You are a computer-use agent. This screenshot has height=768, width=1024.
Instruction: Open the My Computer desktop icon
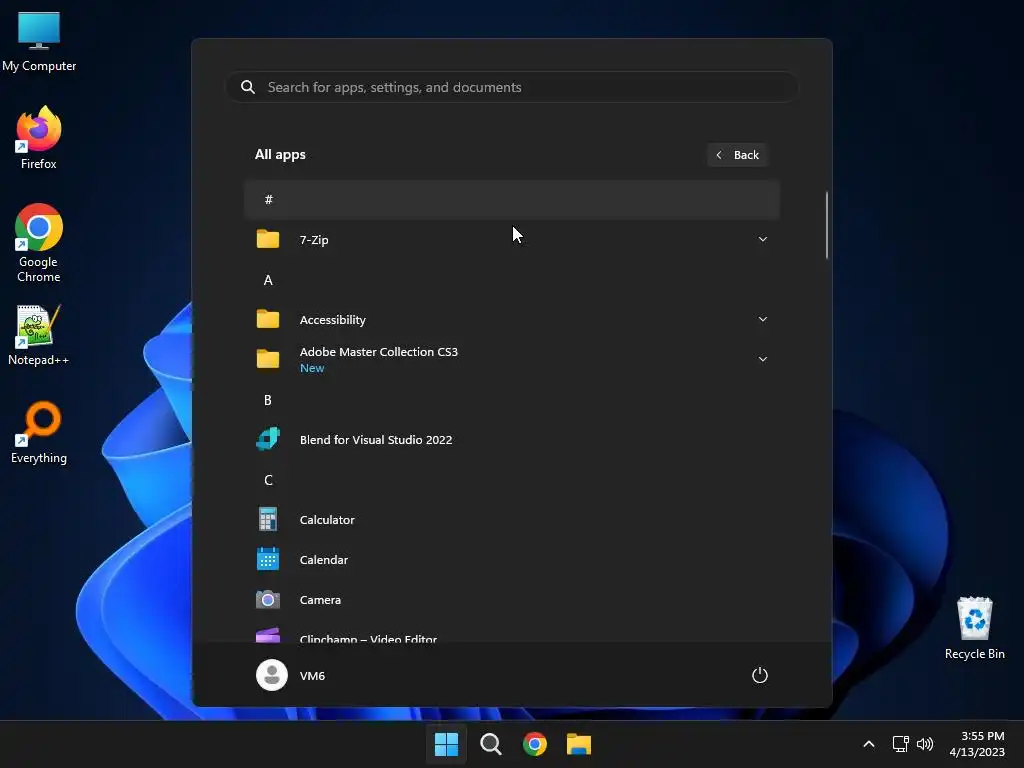click(x=39, y=40)
